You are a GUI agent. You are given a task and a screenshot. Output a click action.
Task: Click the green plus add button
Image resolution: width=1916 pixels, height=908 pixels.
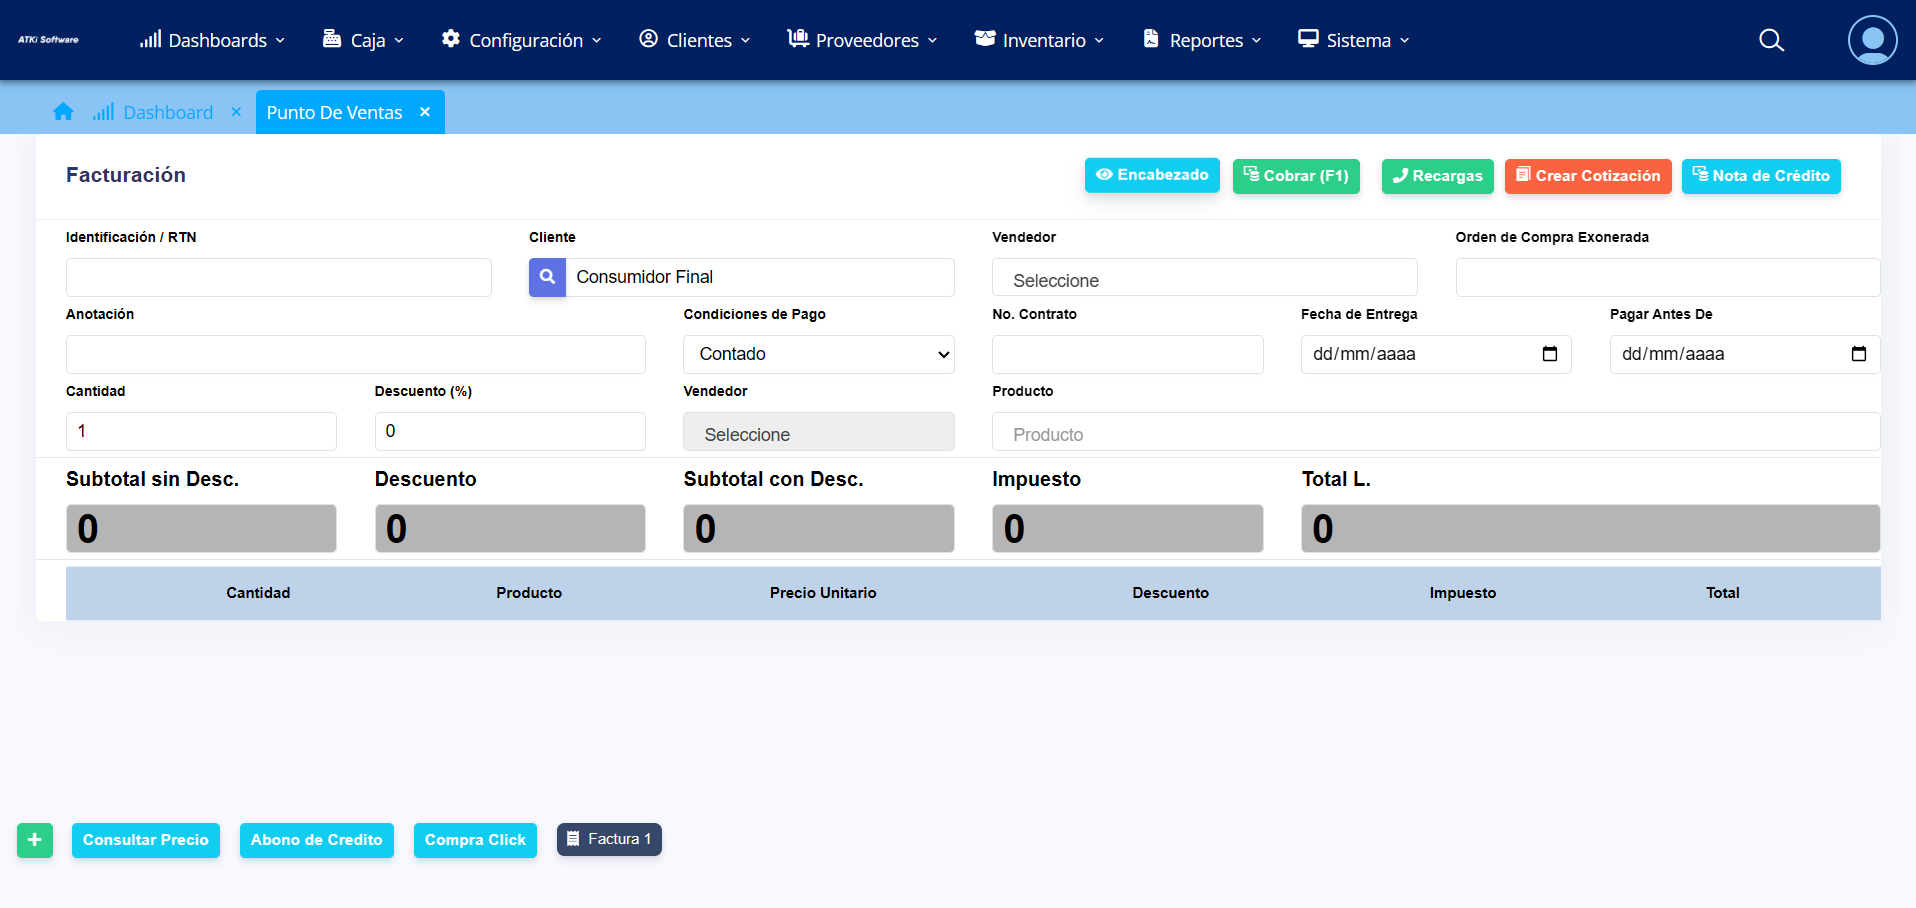[35, 840]
